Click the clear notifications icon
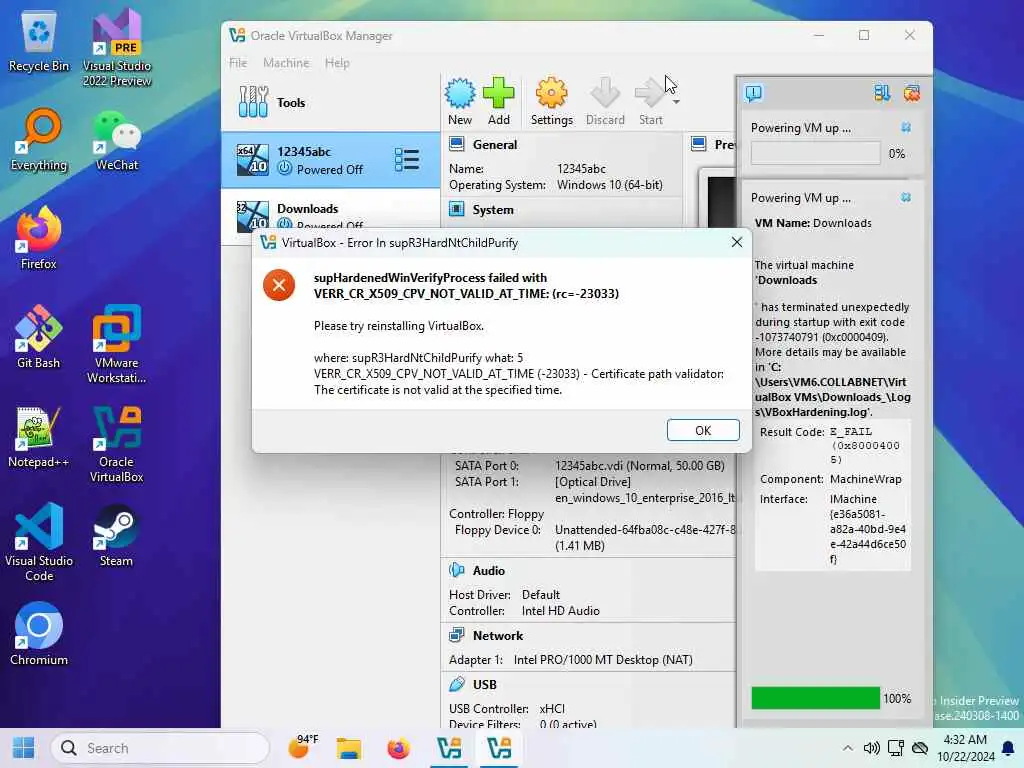Image resolution: width=1024 pixels, height=768 pixels. click(x=912, y=93)
